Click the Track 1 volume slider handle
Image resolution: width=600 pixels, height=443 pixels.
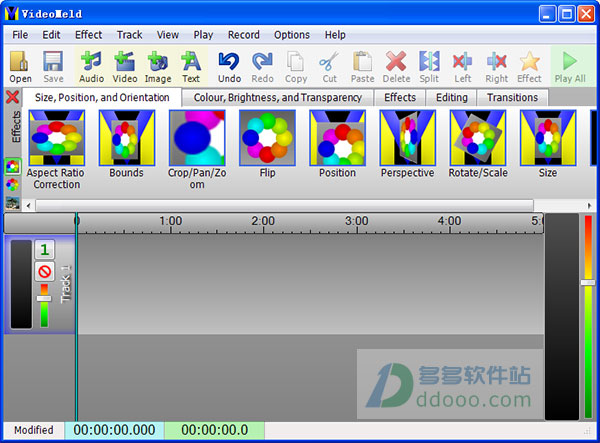point(44,298)
